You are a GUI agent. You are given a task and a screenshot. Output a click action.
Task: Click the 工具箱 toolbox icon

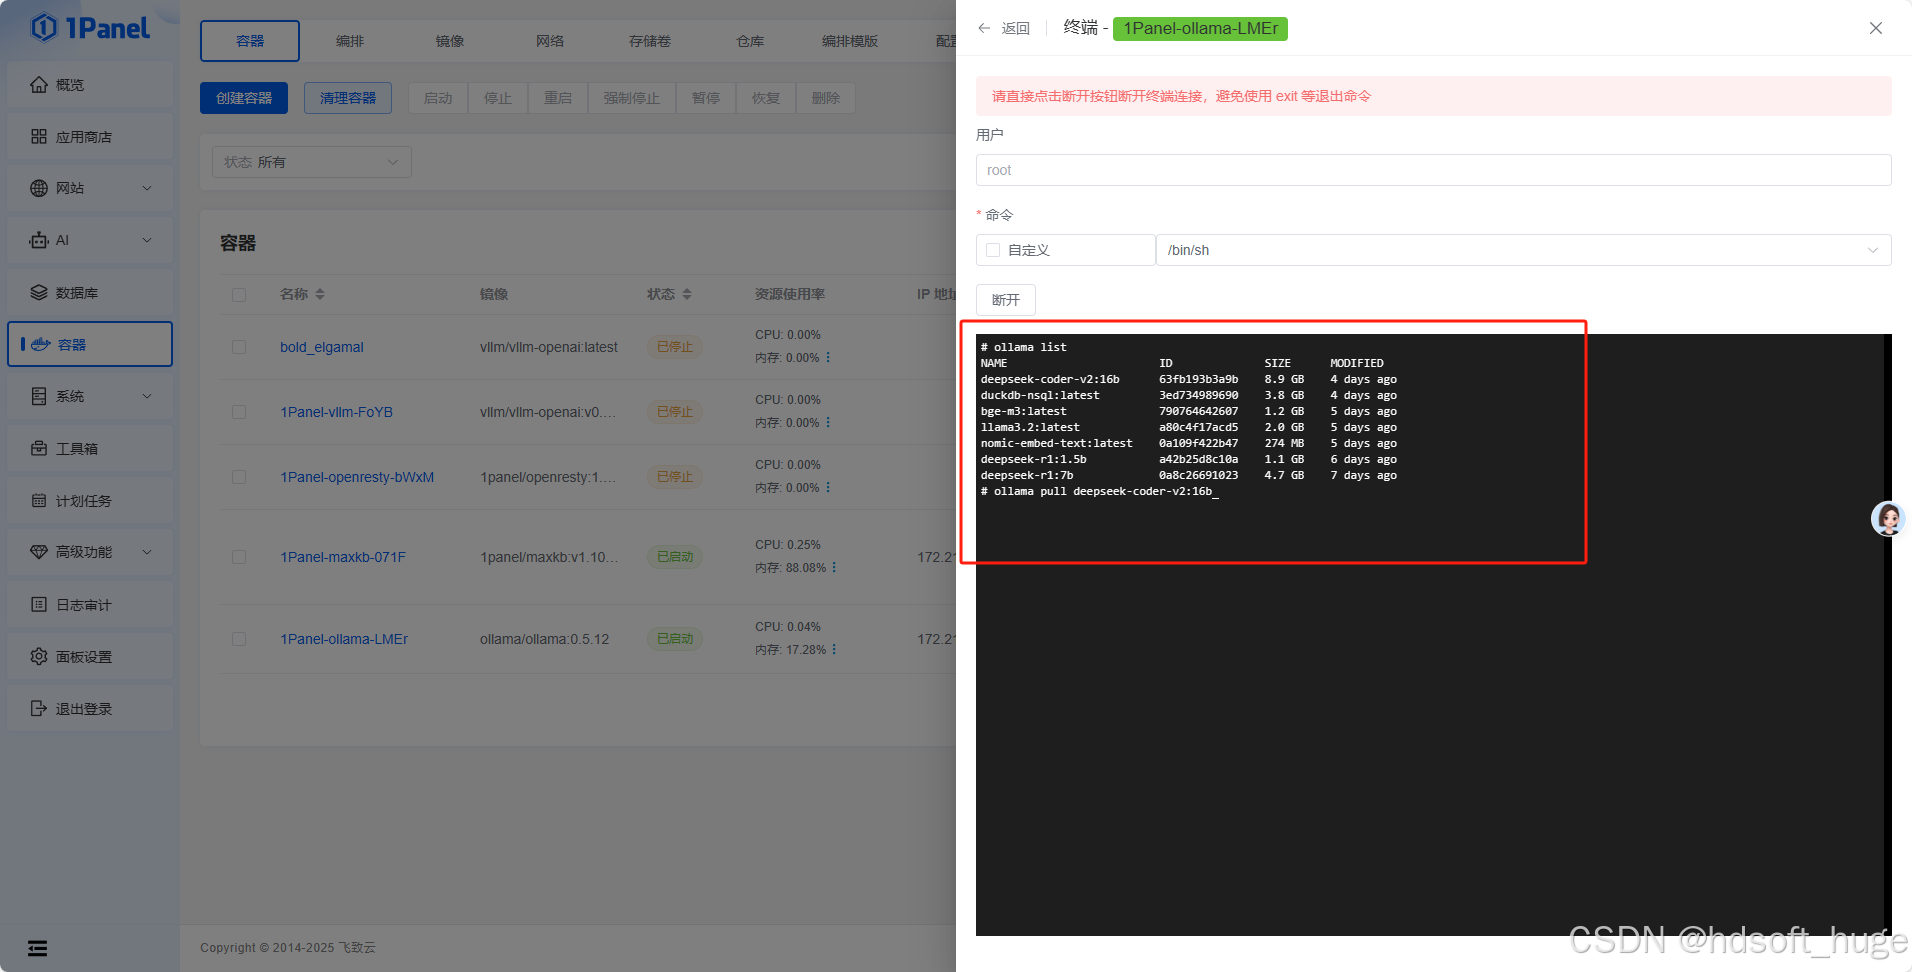pyautogui.click(x=39, y=449)
